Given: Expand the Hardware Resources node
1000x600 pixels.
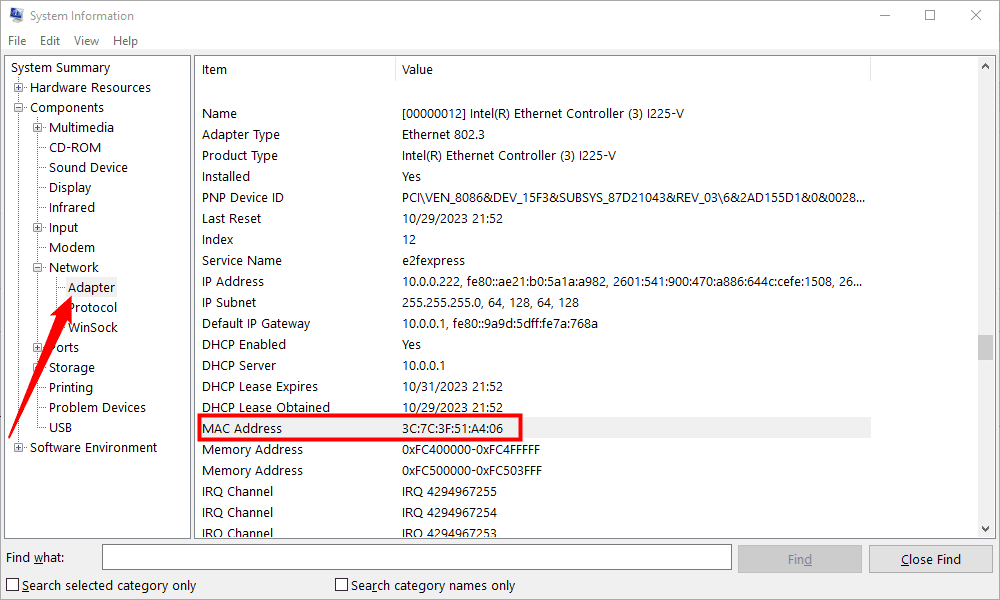Looking at the screenshot, I should 18,87.
